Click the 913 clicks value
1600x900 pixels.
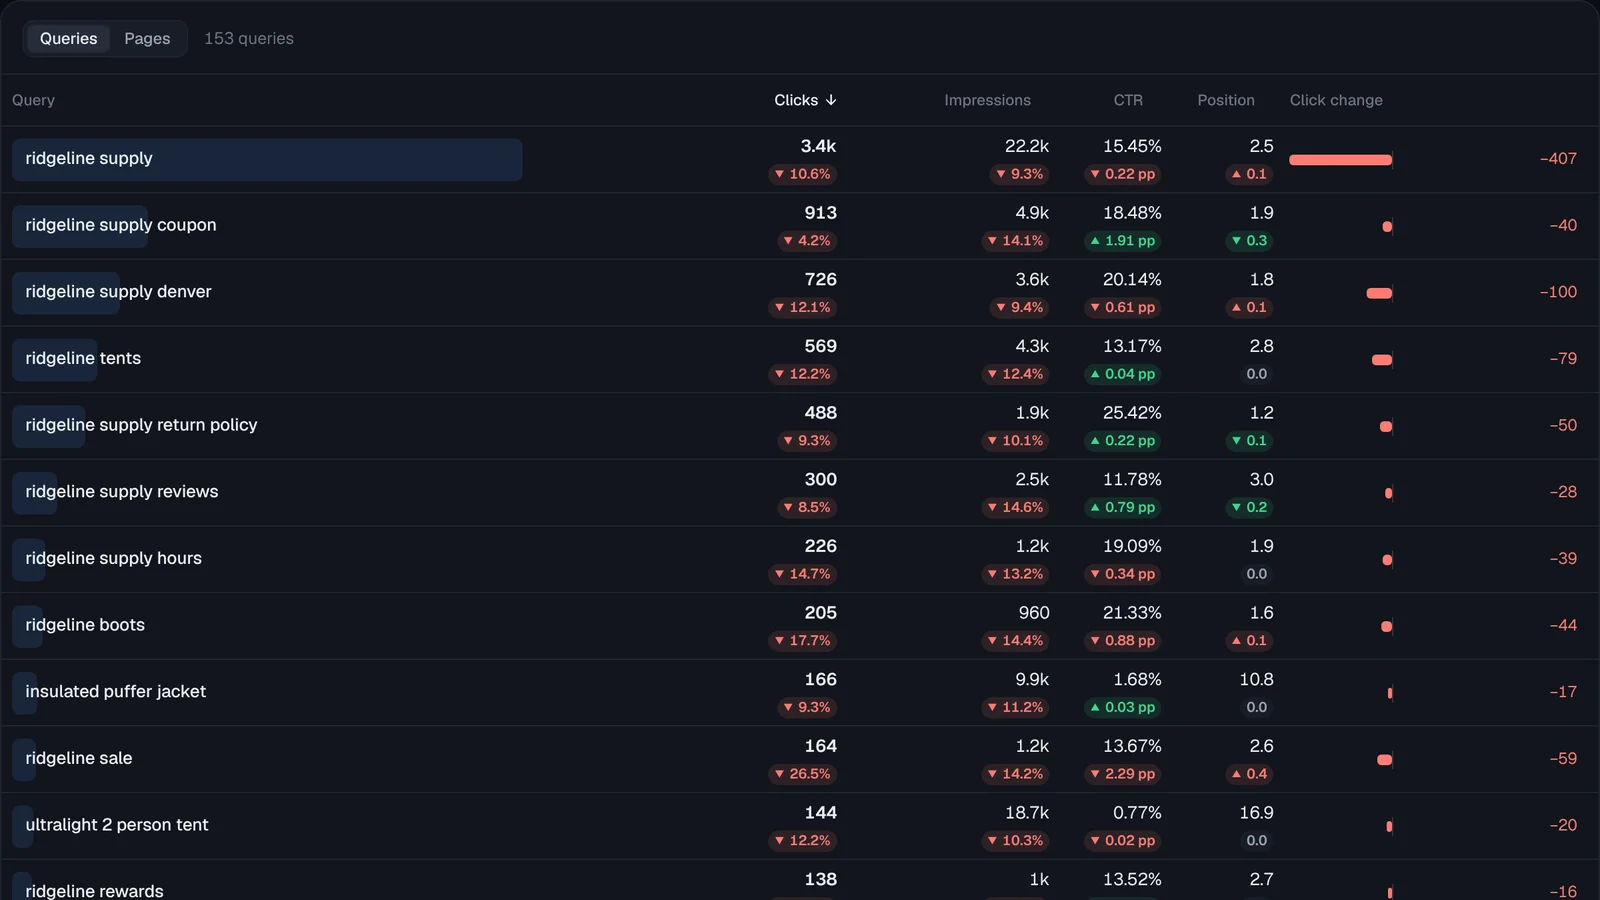click(x=820, y=213)
